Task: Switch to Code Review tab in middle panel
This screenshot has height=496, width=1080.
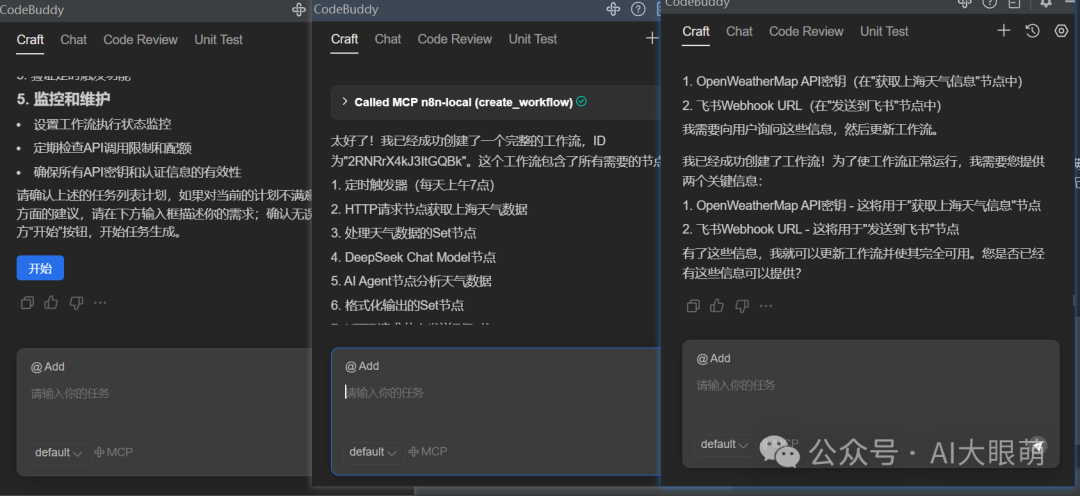Action: pos(455,39)
